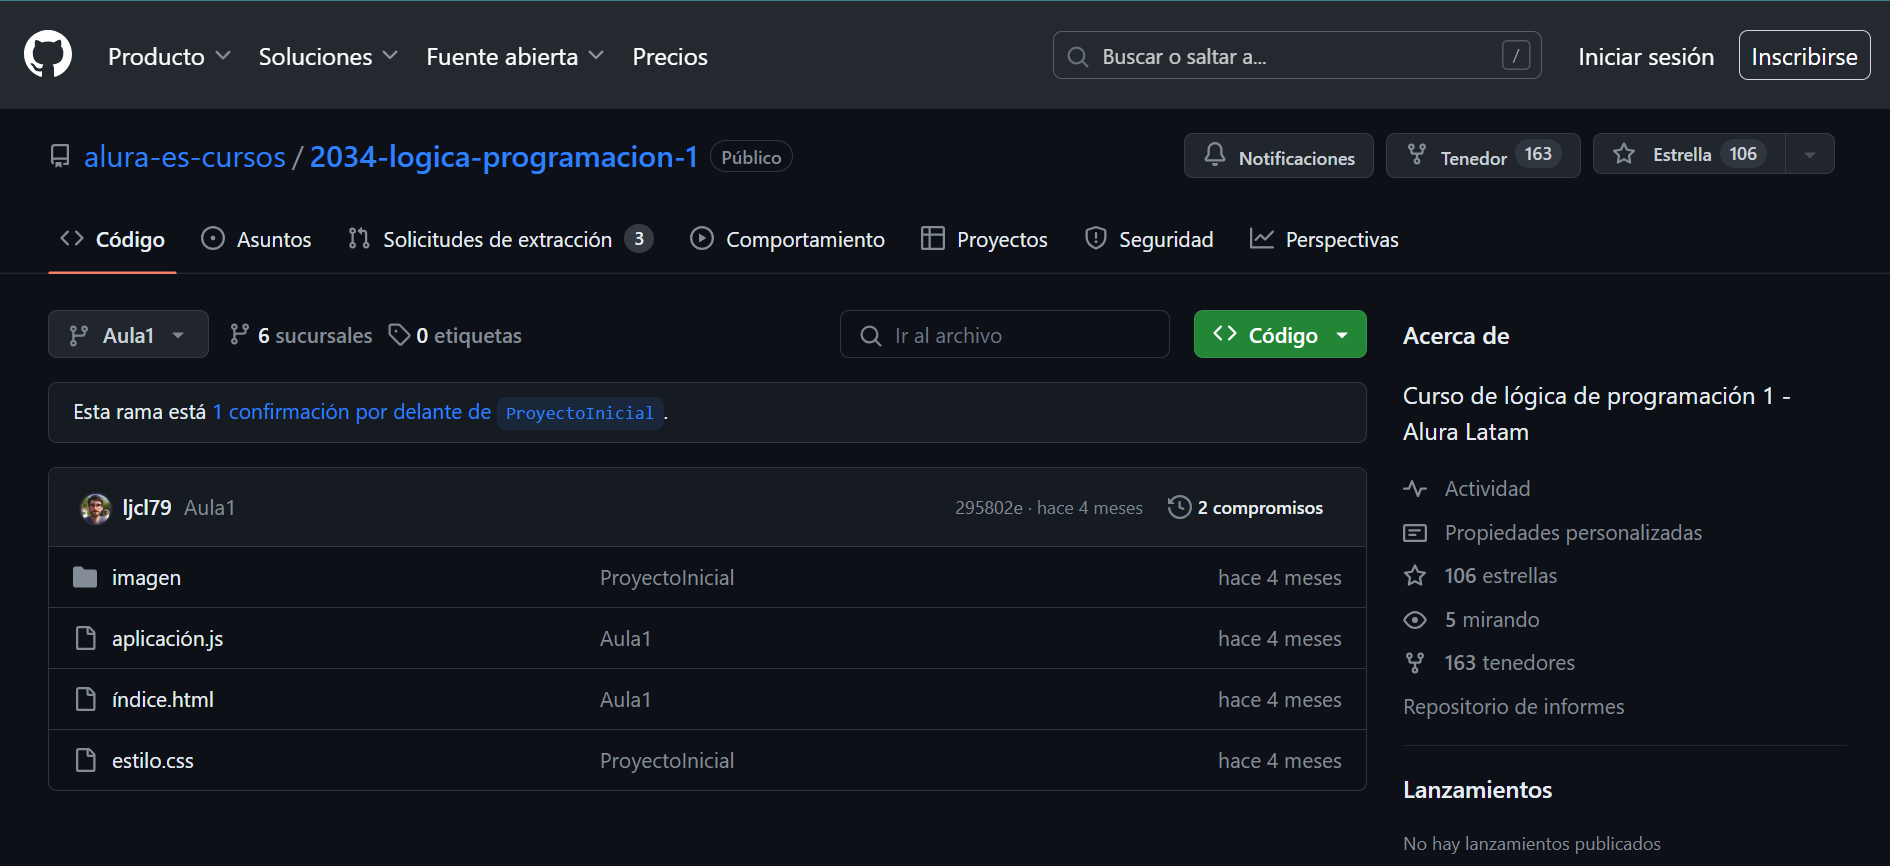View the 5 mirando watchers link
1890x866 pixels.
tap(1471, 620)
